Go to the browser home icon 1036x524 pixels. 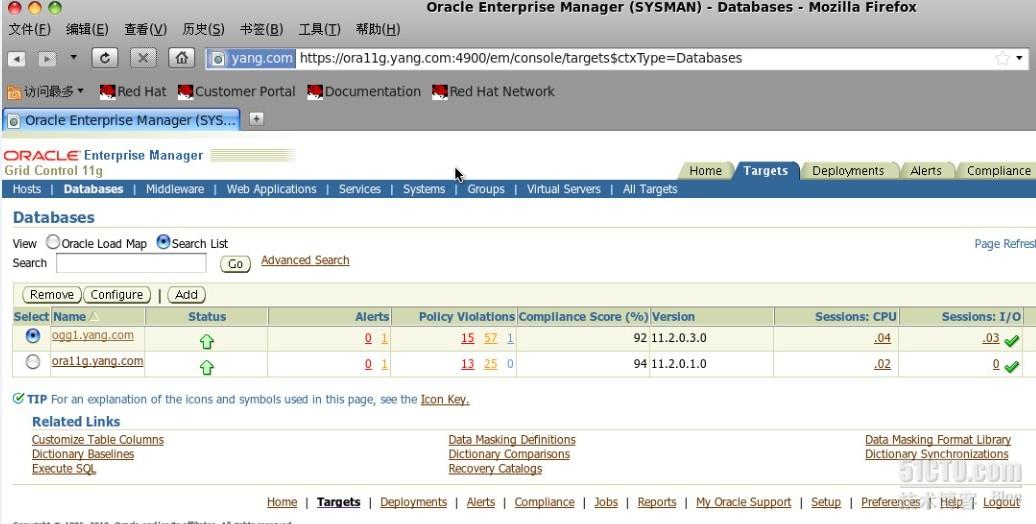(181, 58)
